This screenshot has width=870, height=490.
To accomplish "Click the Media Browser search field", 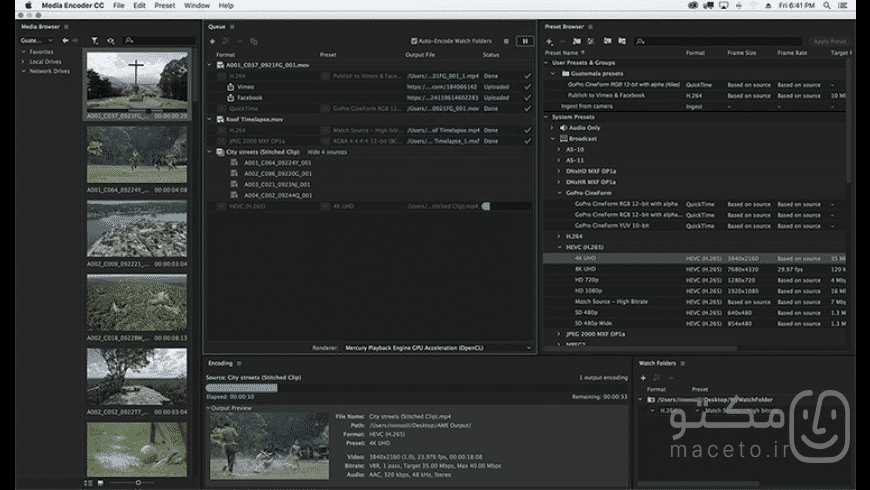I will [160, 41].
